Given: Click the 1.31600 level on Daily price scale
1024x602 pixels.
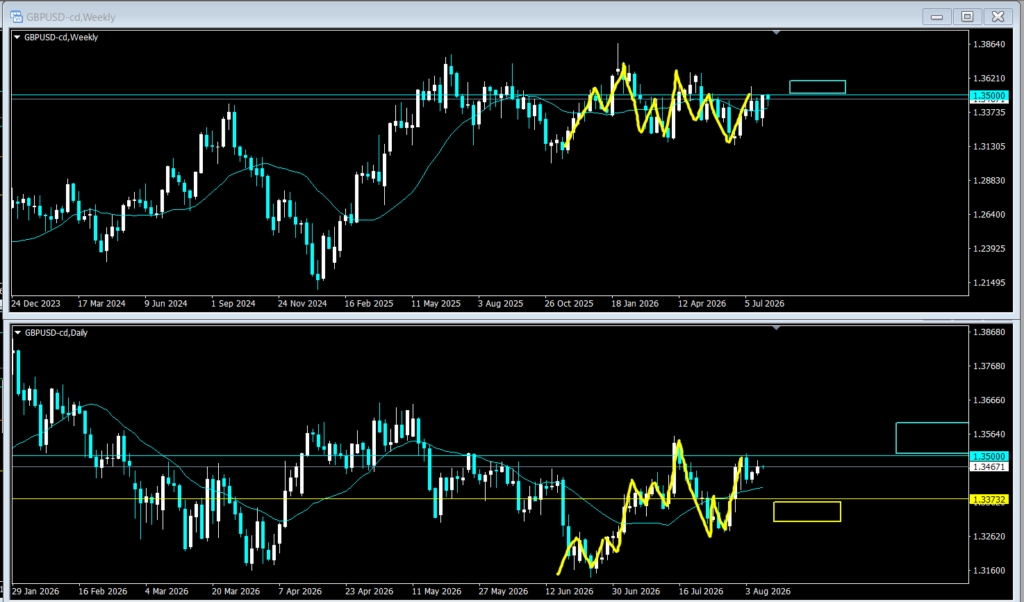Looking at the screenshot, I should 988,570.
